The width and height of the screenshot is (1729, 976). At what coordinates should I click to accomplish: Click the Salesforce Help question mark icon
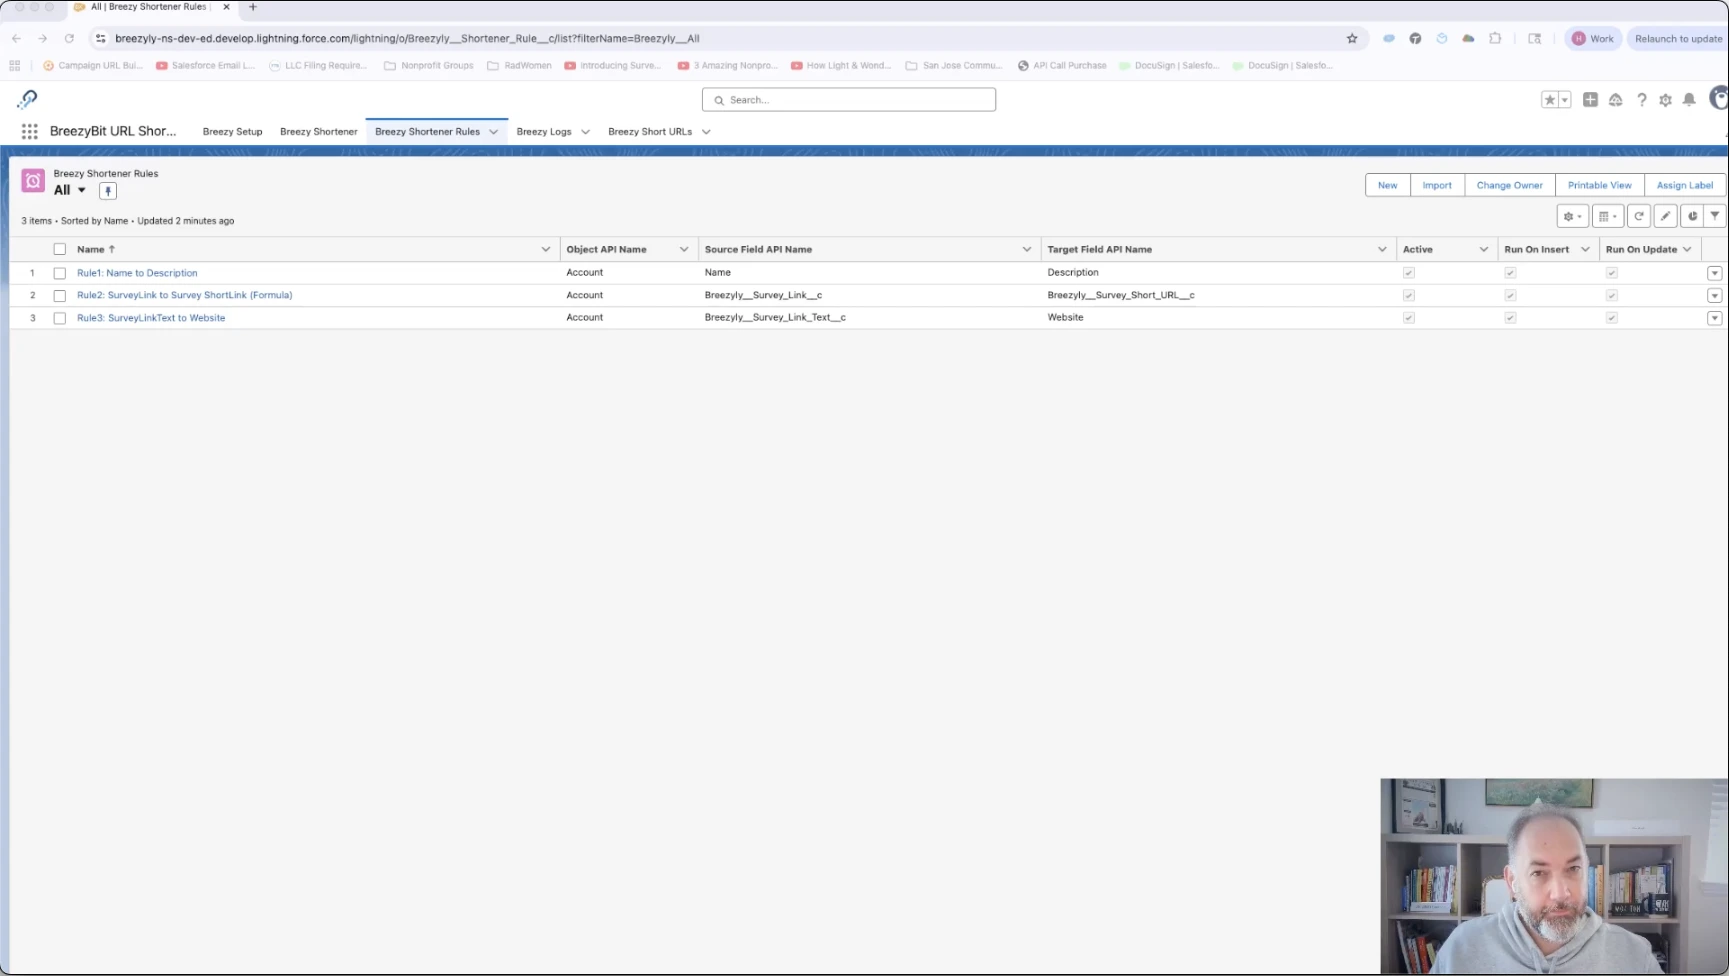tap(1641, 100)
